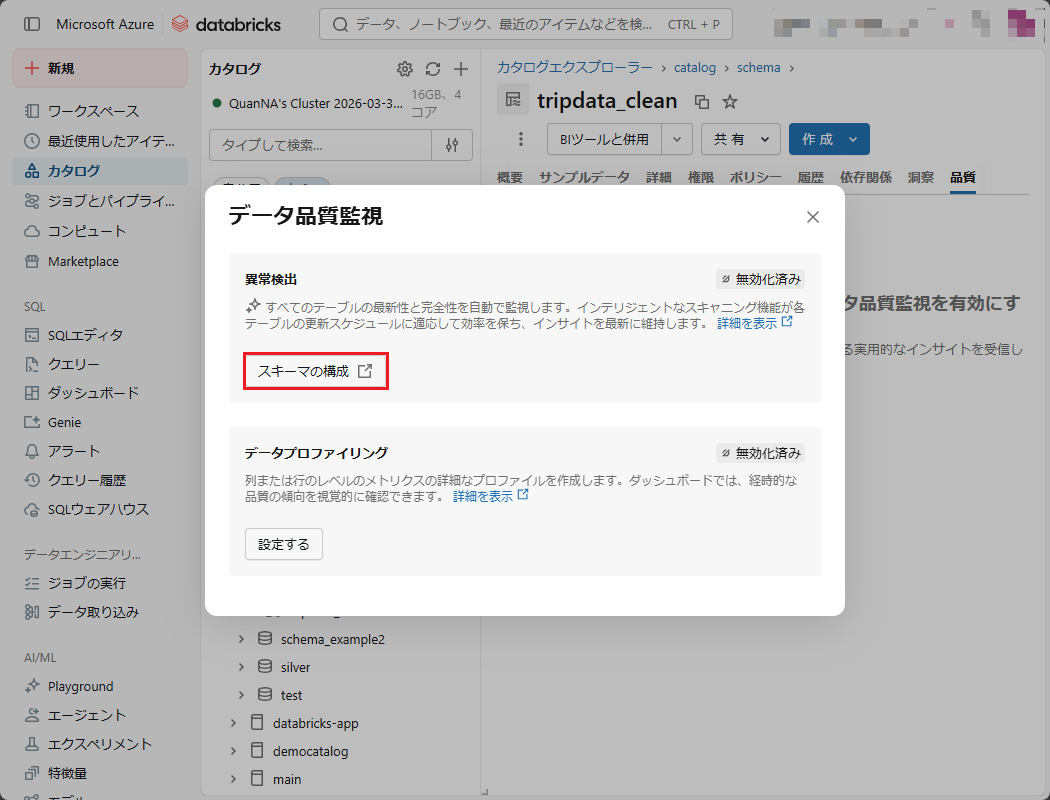Viewport: 1050px width, 800px height.
Task: Star tripdata_clean as favorite
Action: [730, 101]
